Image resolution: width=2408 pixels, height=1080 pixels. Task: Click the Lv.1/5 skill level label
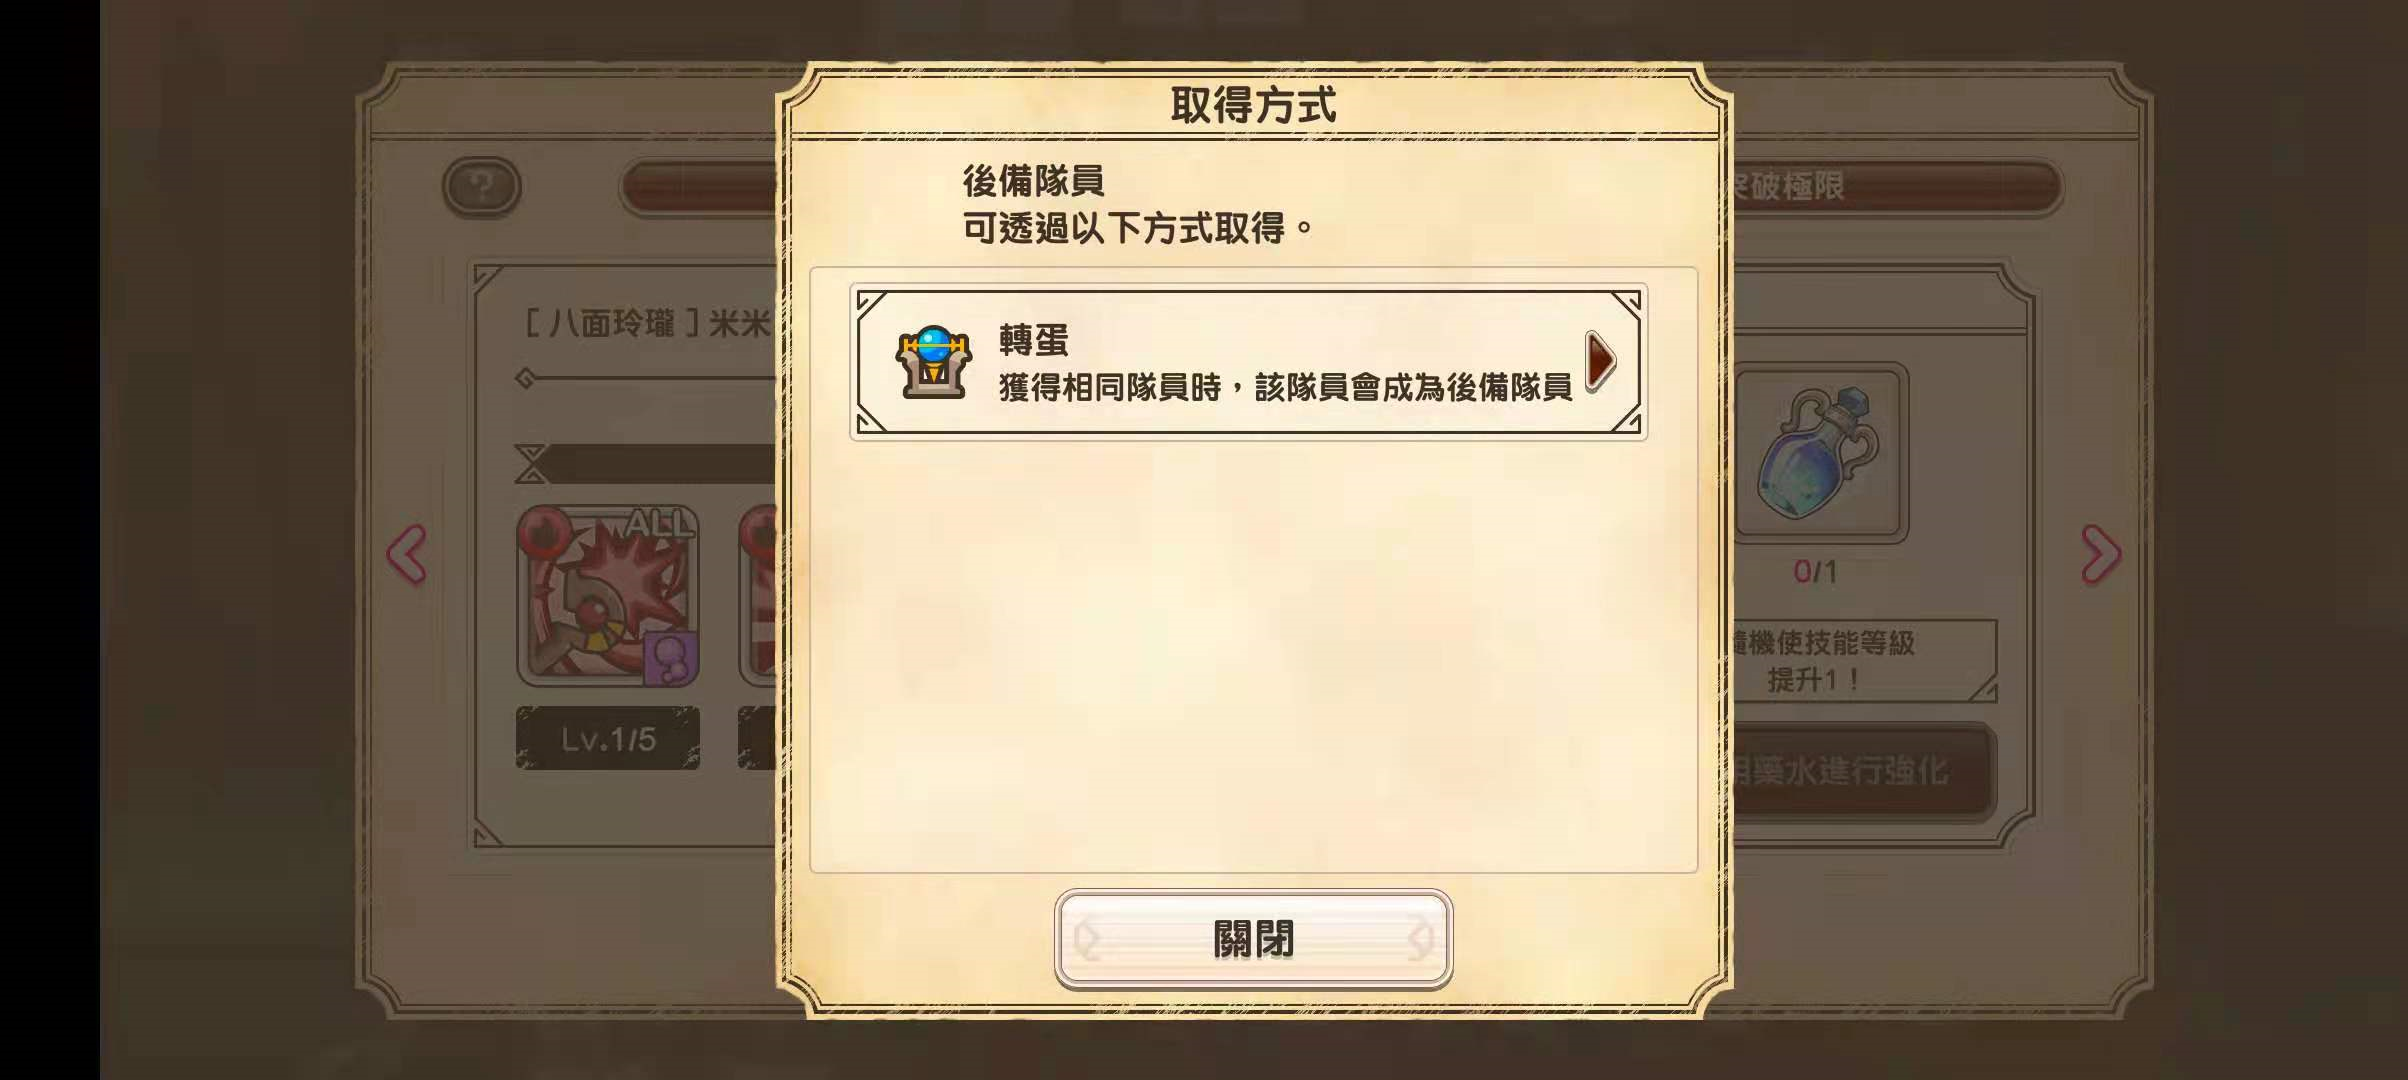608,739
